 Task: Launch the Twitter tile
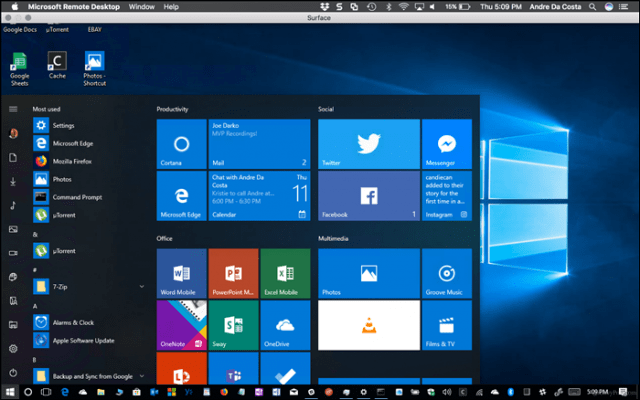(369, 144)
